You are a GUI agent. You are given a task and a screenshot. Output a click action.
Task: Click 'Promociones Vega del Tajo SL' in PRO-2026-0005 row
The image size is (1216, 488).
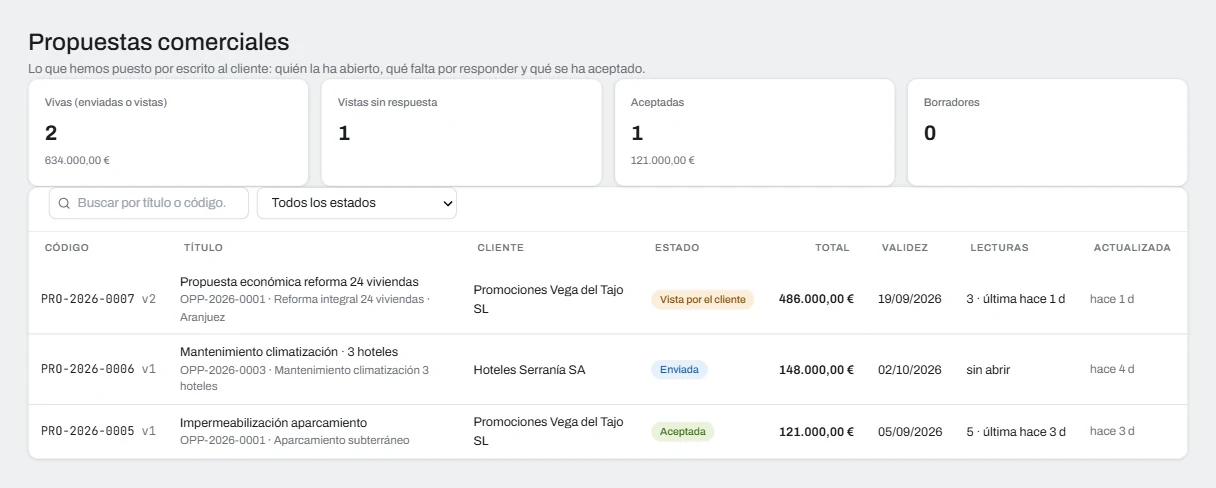(548, 431)
